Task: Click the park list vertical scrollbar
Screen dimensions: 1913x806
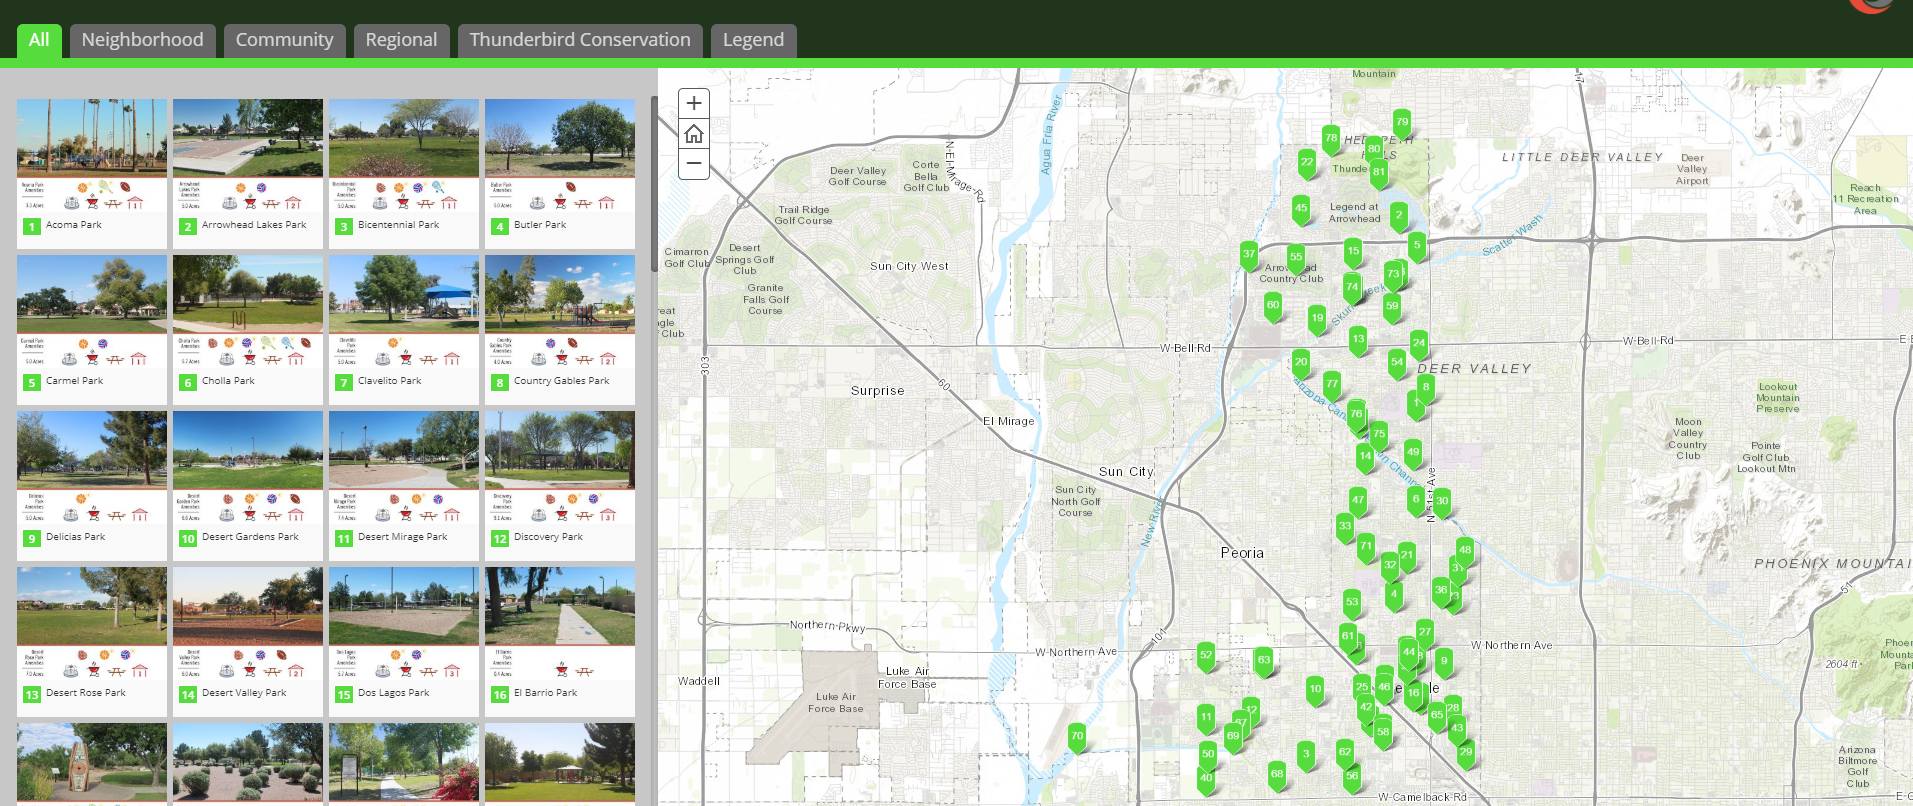Action: click(654, 183)
